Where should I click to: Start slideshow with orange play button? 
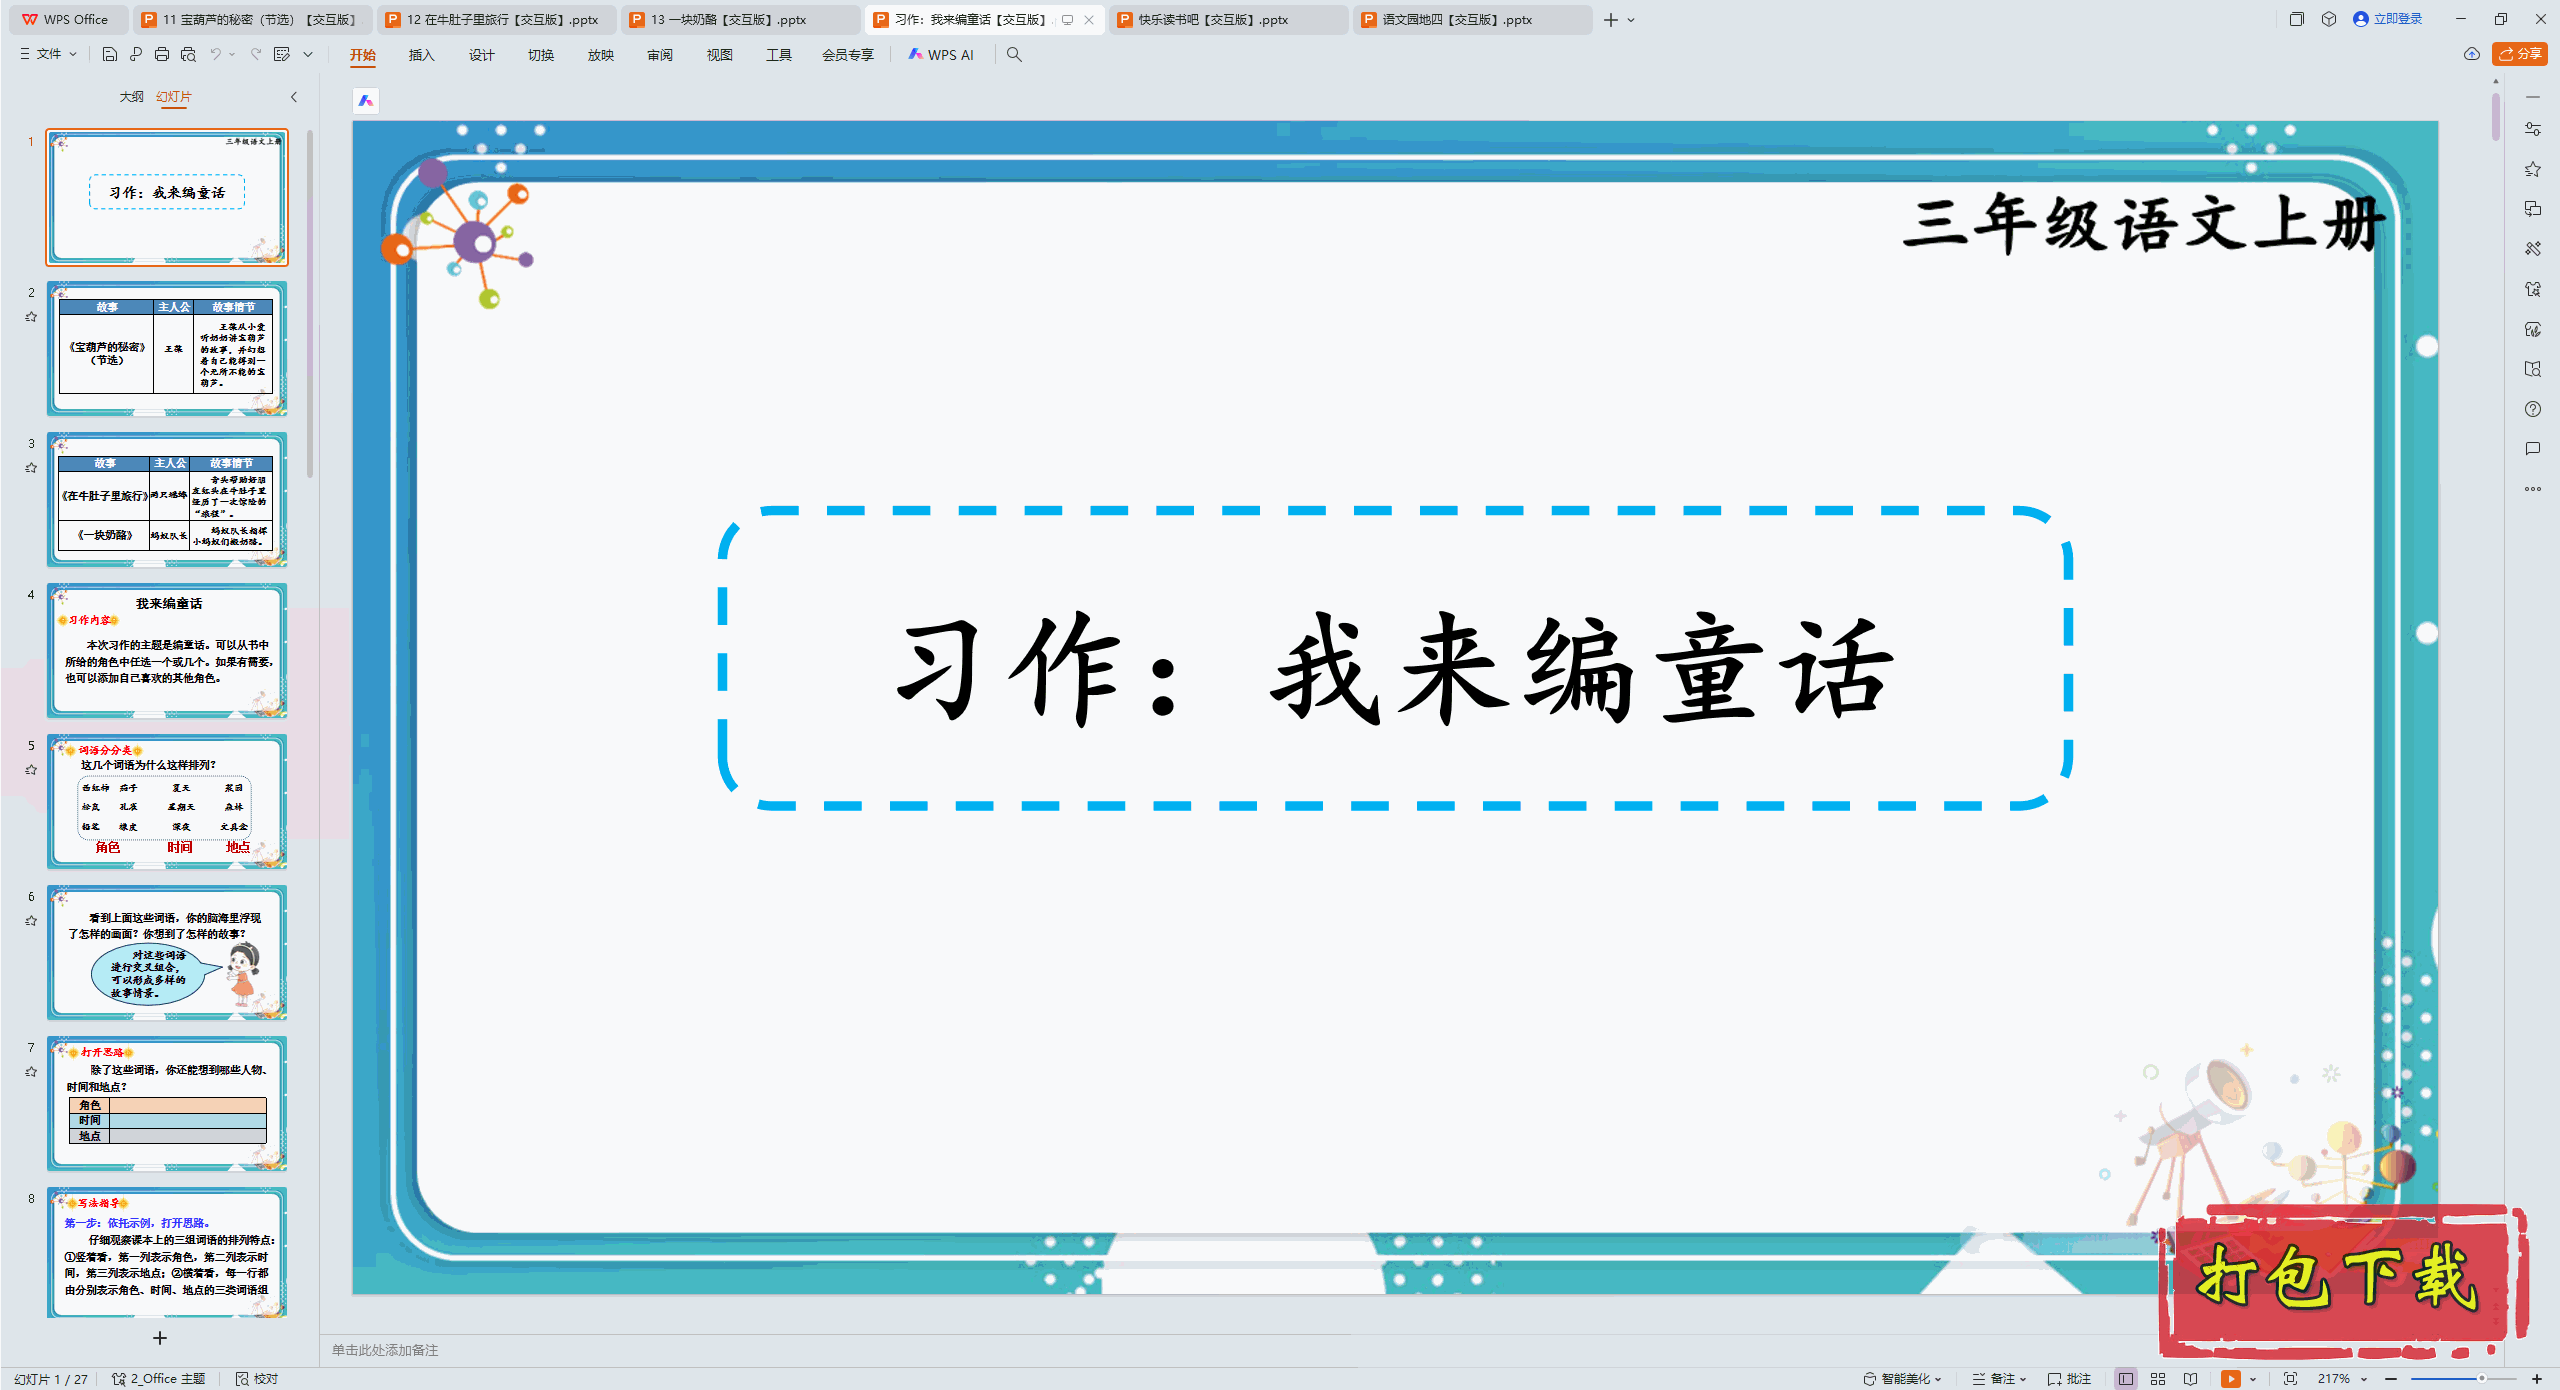(x=2230, y=1378)
